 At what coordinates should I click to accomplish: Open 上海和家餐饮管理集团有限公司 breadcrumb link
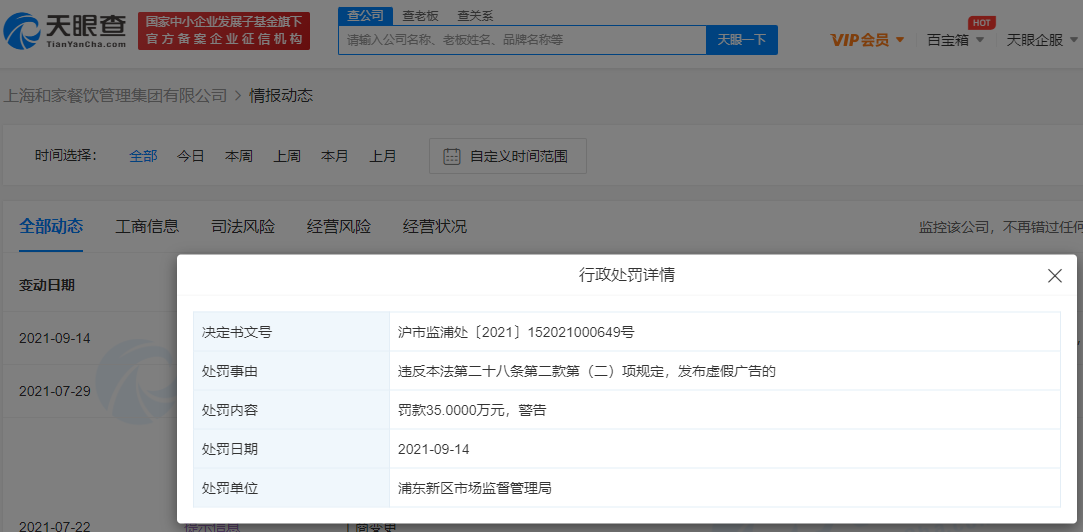(115, 96)
